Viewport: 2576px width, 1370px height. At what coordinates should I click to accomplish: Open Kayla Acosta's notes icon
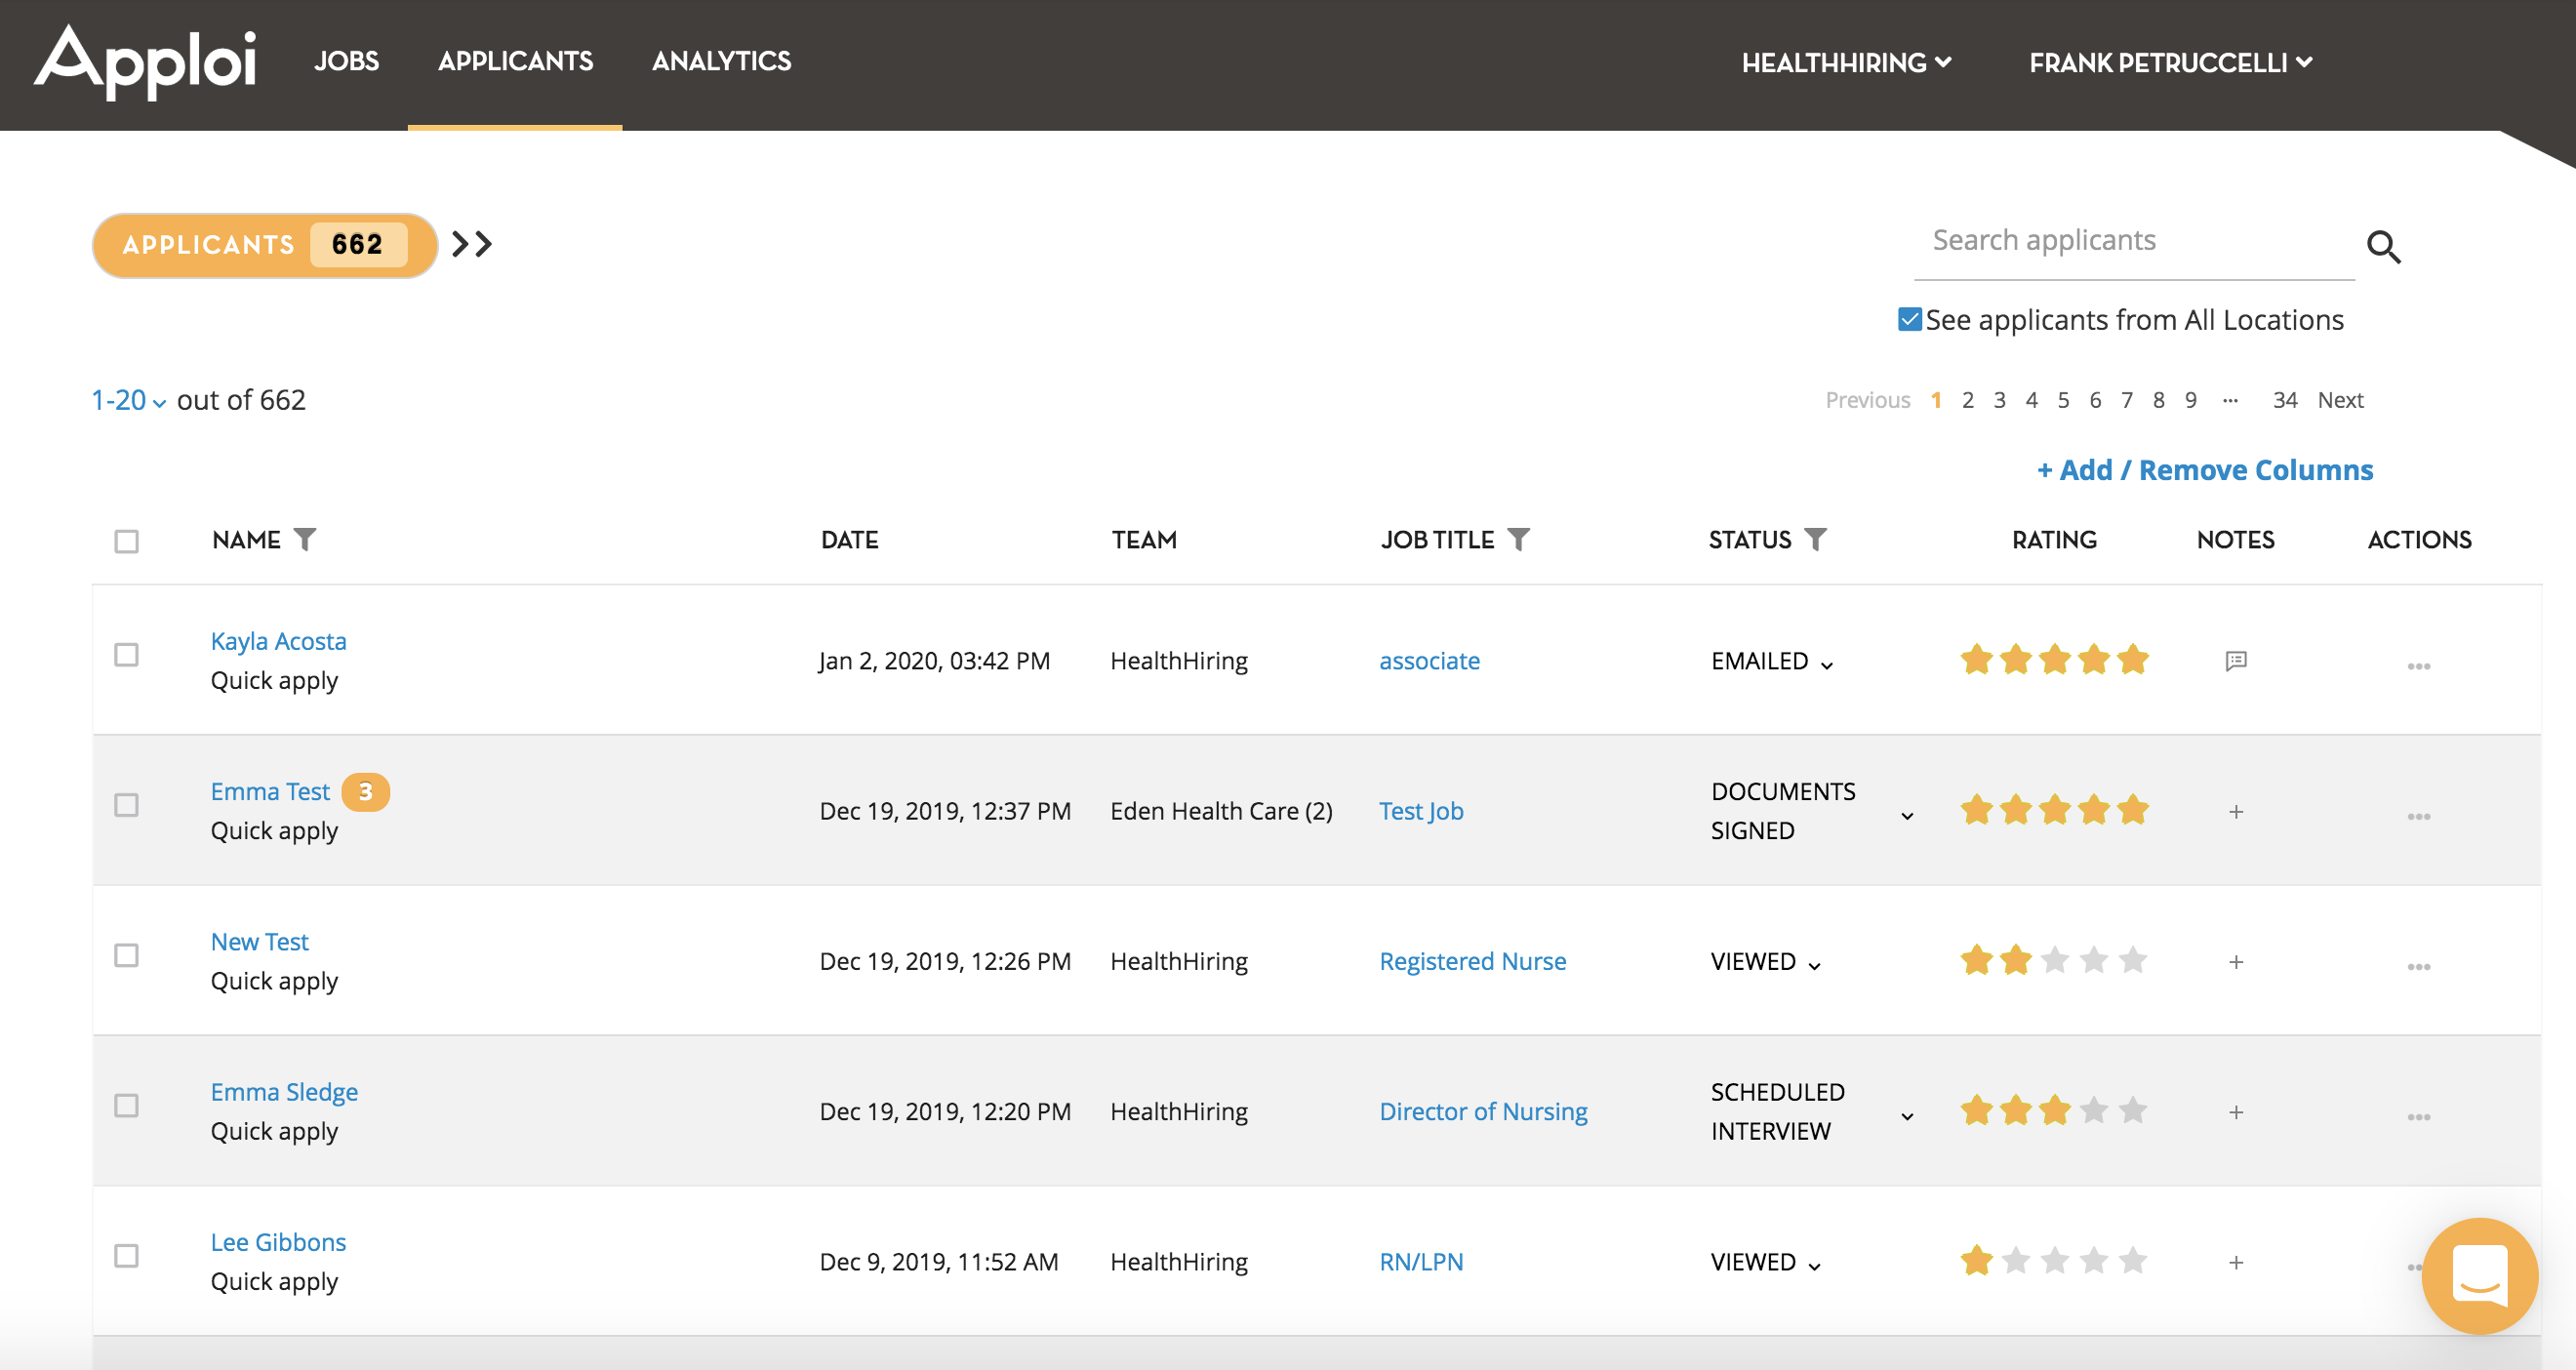point(2236,661)
